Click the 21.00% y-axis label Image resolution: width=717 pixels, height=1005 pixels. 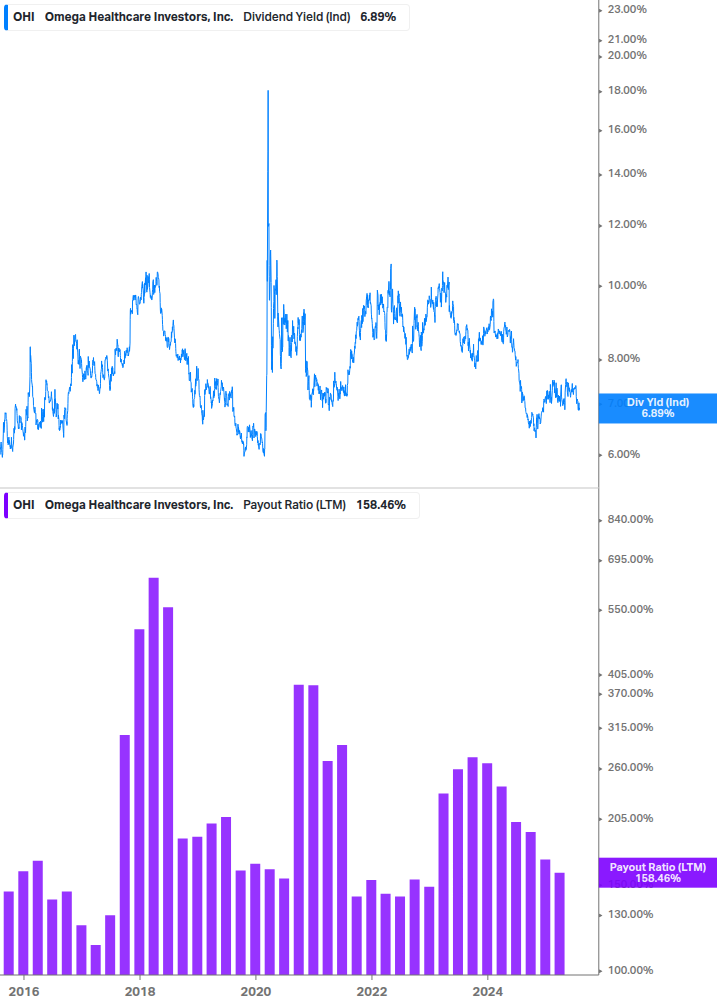(627, 40)
